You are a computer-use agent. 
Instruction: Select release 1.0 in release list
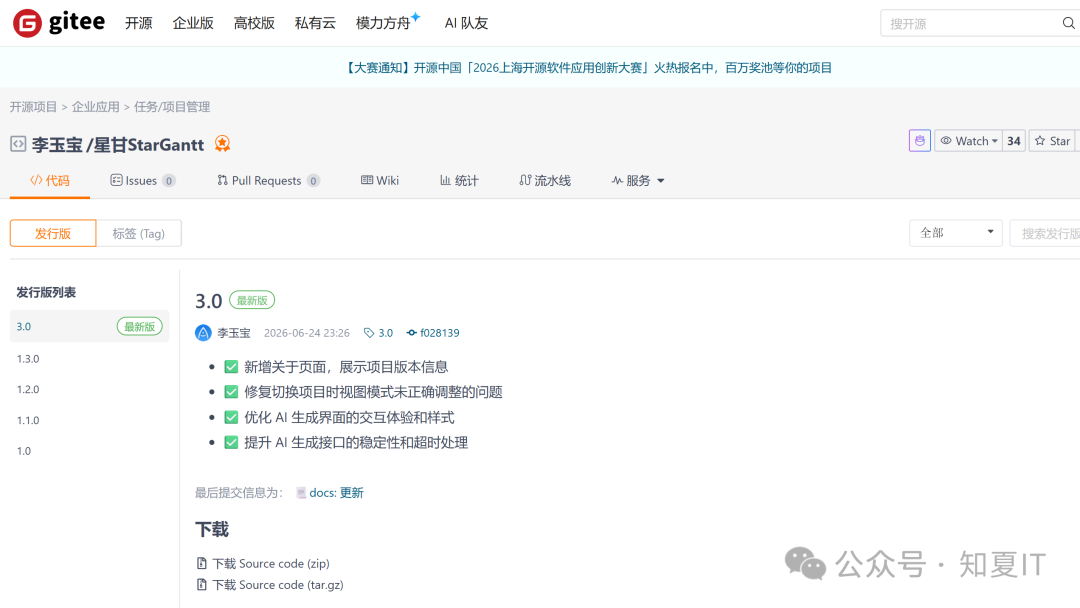tap(24, 451)
